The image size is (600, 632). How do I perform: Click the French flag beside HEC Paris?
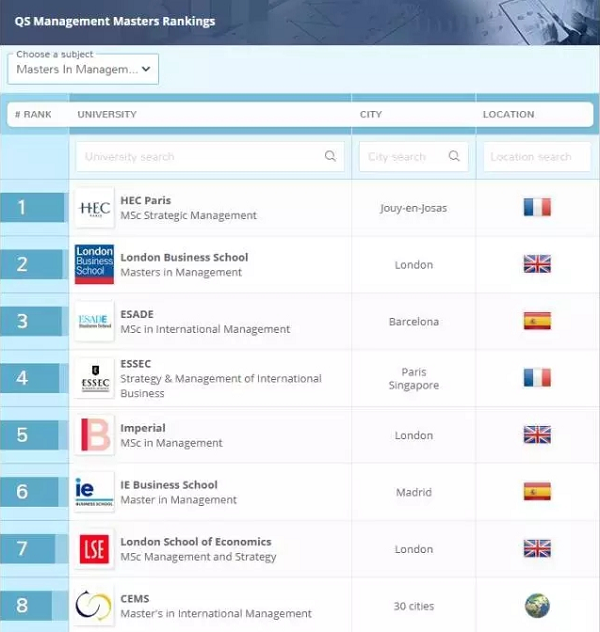537,208
